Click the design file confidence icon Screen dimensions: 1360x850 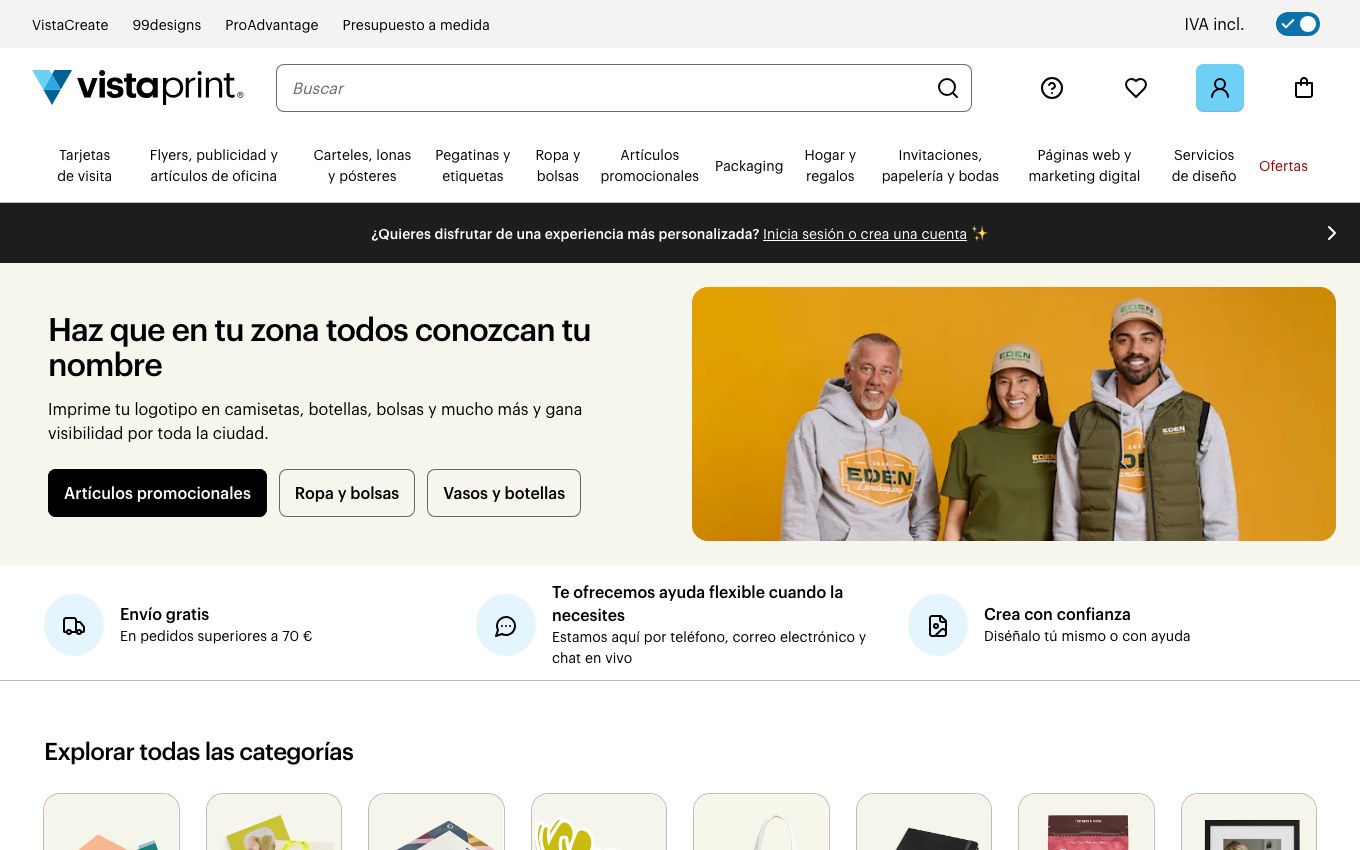[x=938, y=625]
